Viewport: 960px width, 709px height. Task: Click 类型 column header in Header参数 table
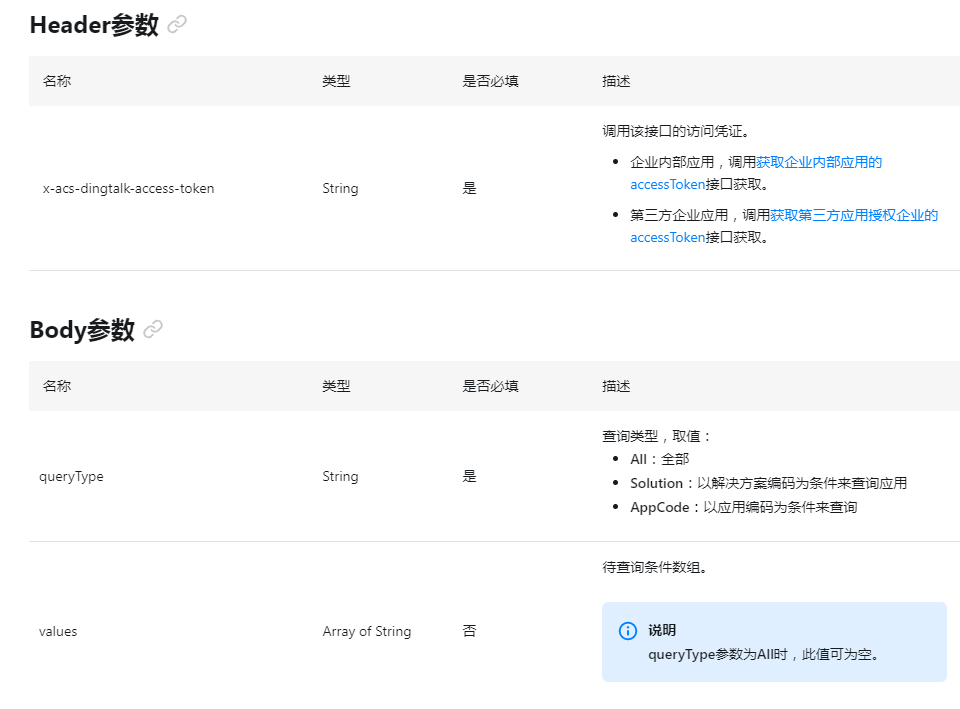pyautogui.click(x=336, y=81)
